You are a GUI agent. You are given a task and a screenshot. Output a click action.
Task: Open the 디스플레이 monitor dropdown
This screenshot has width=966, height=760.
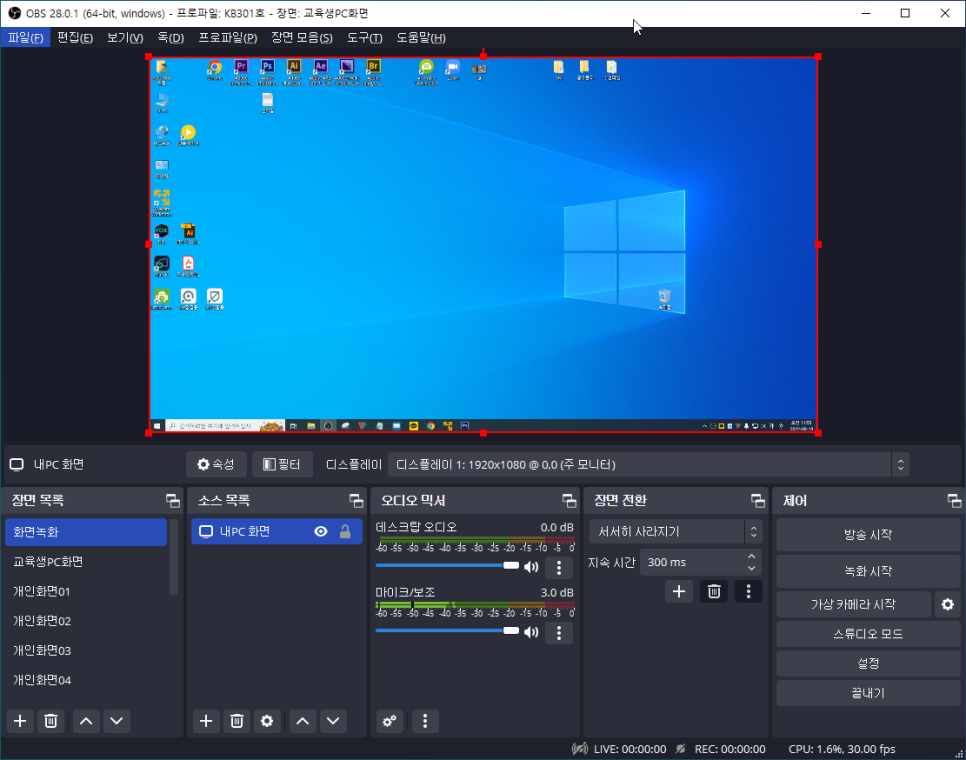click(648, 464)
